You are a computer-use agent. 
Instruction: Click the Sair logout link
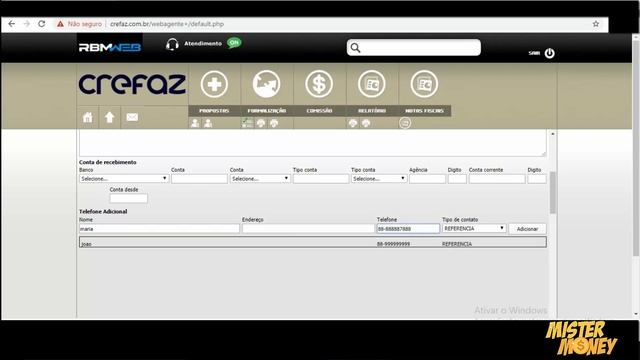534,53
